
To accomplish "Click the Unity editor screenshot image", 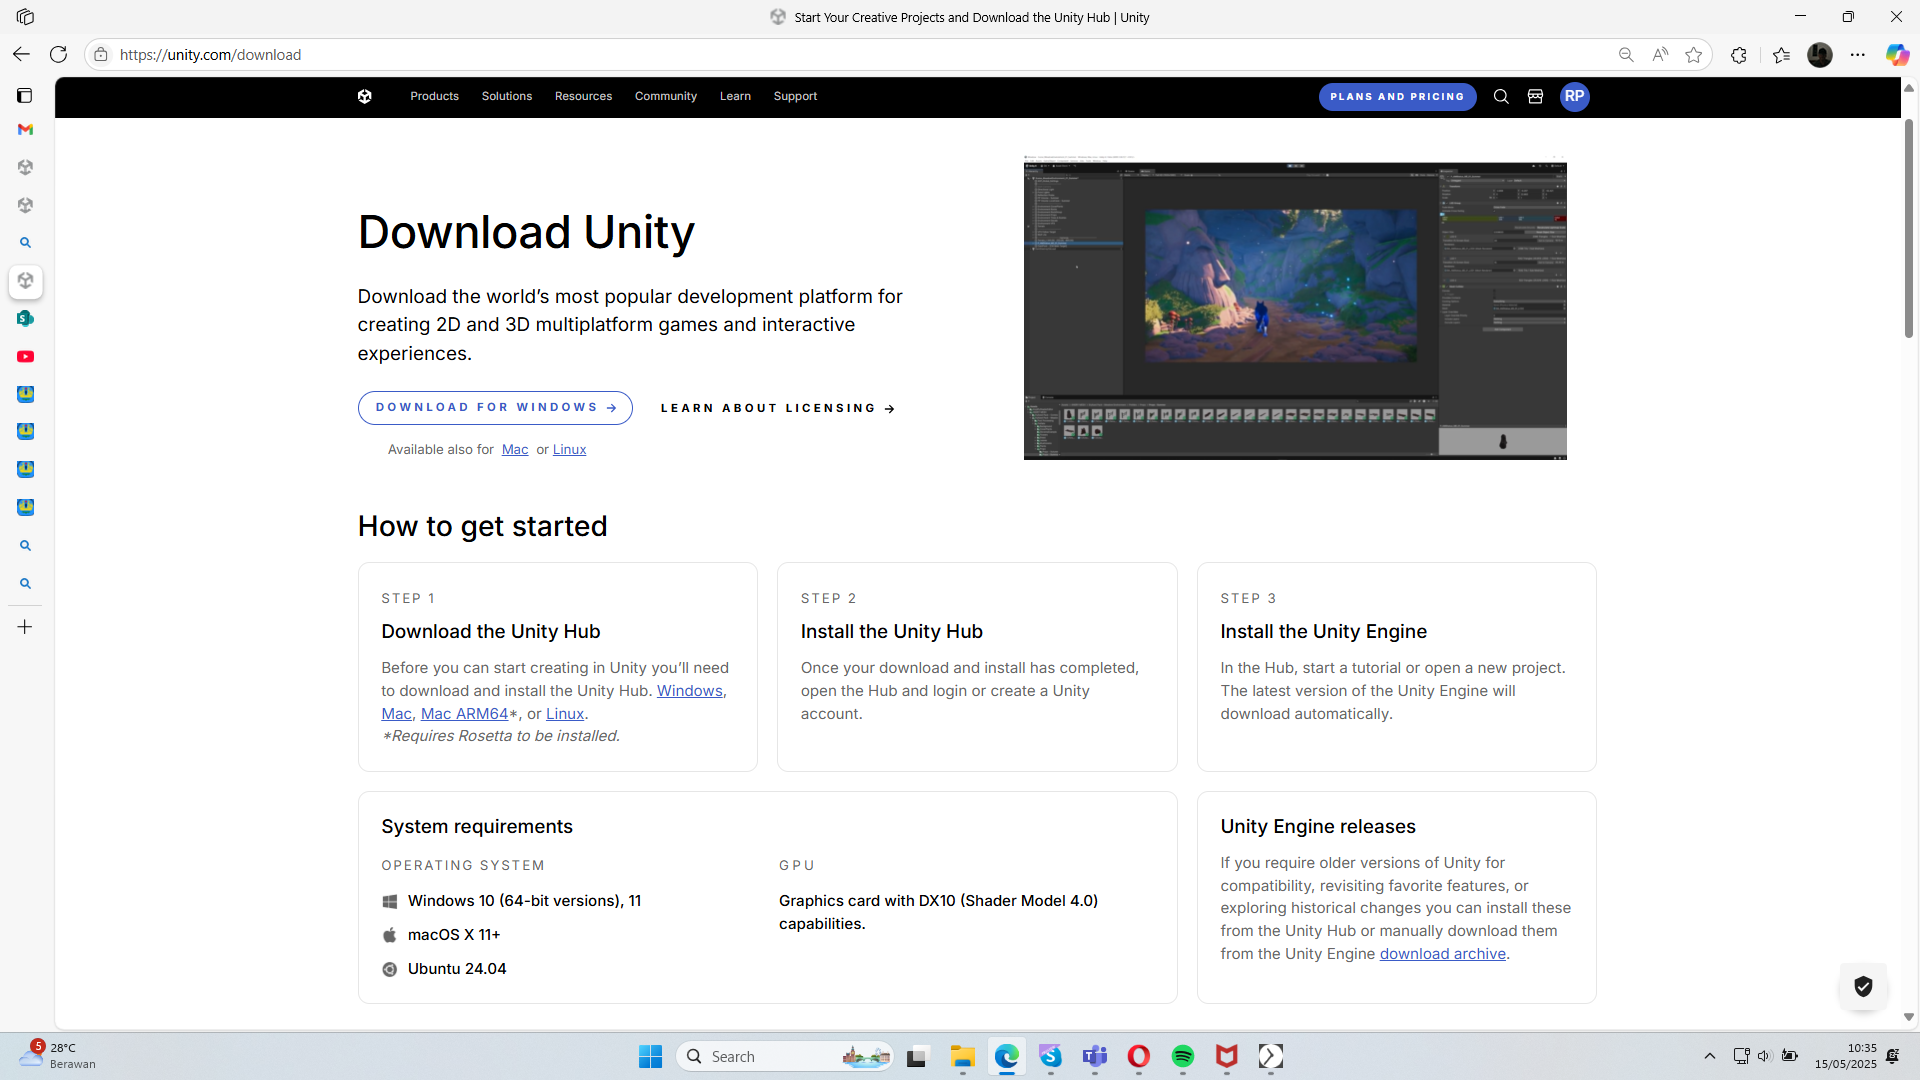I will pyautogui.click(x=1295, y=308).
